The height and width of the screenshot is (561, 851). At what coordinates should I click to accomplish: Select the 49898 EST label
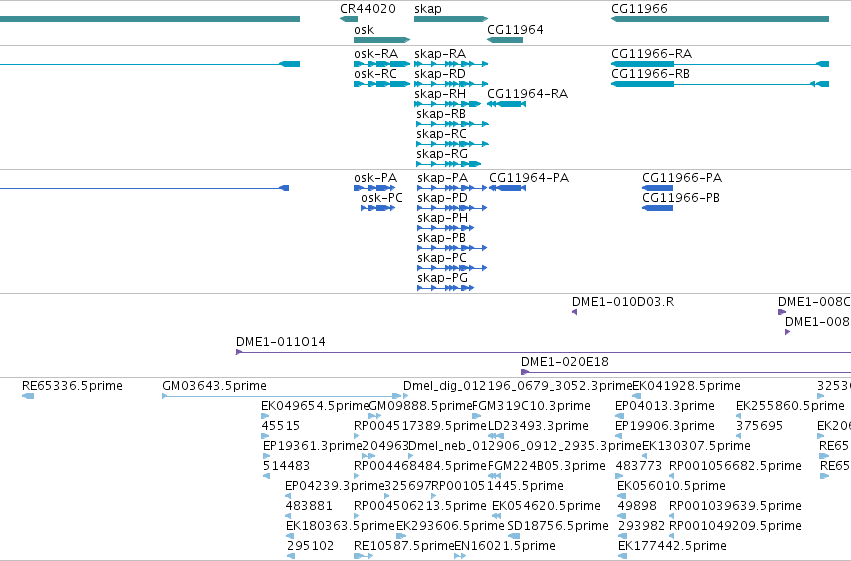pos(637,507)
